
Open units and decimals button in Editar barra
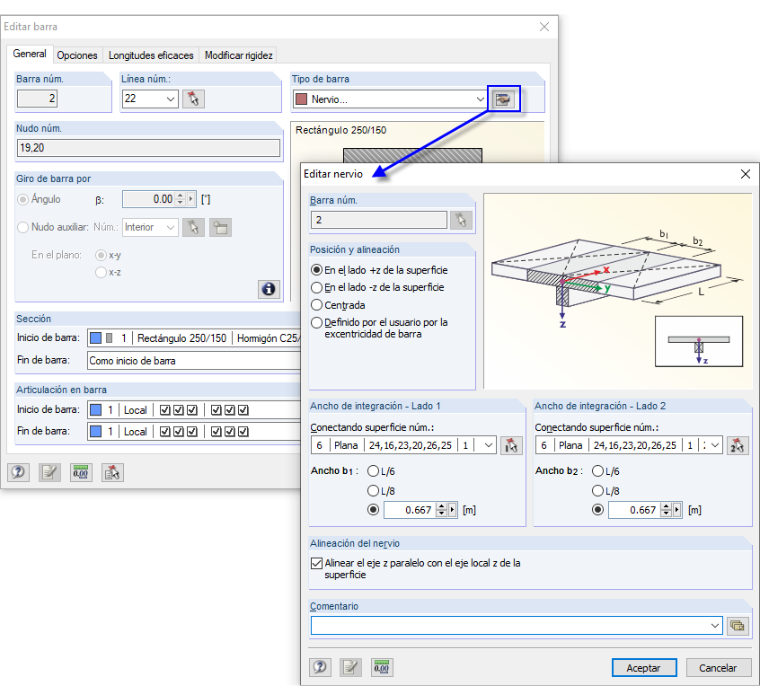81,472
